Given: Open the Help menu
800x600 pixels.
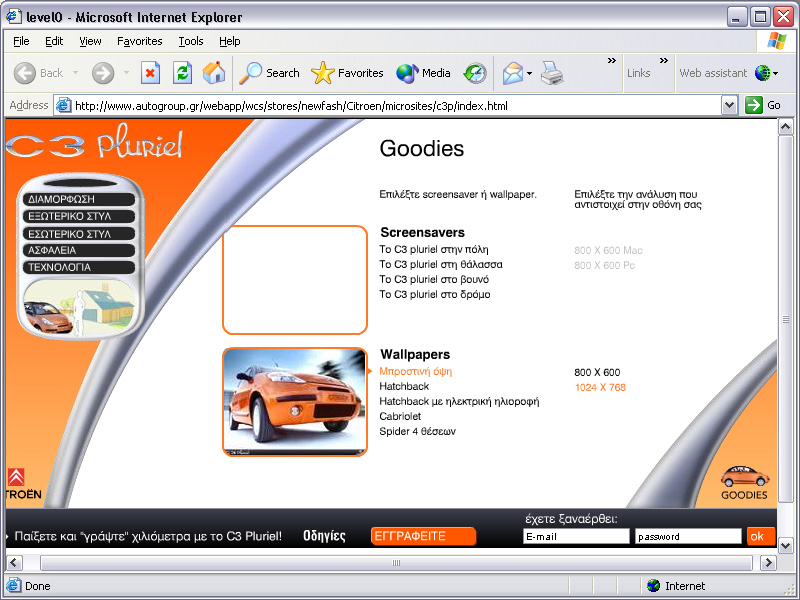Looking at the screenshot, I should point(230,41).
